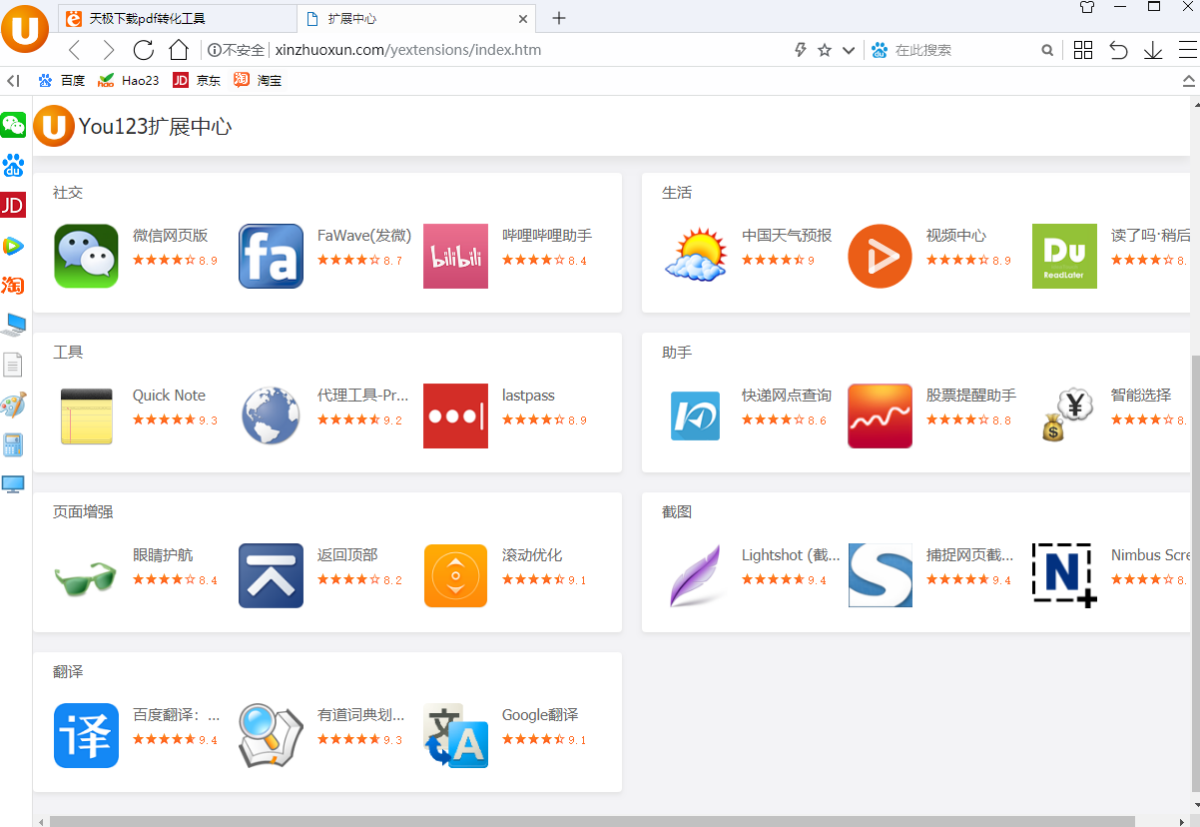Open the Google翻译 extension icon
This screenshot has width=1200, height=827.
(x=455, y=736)
